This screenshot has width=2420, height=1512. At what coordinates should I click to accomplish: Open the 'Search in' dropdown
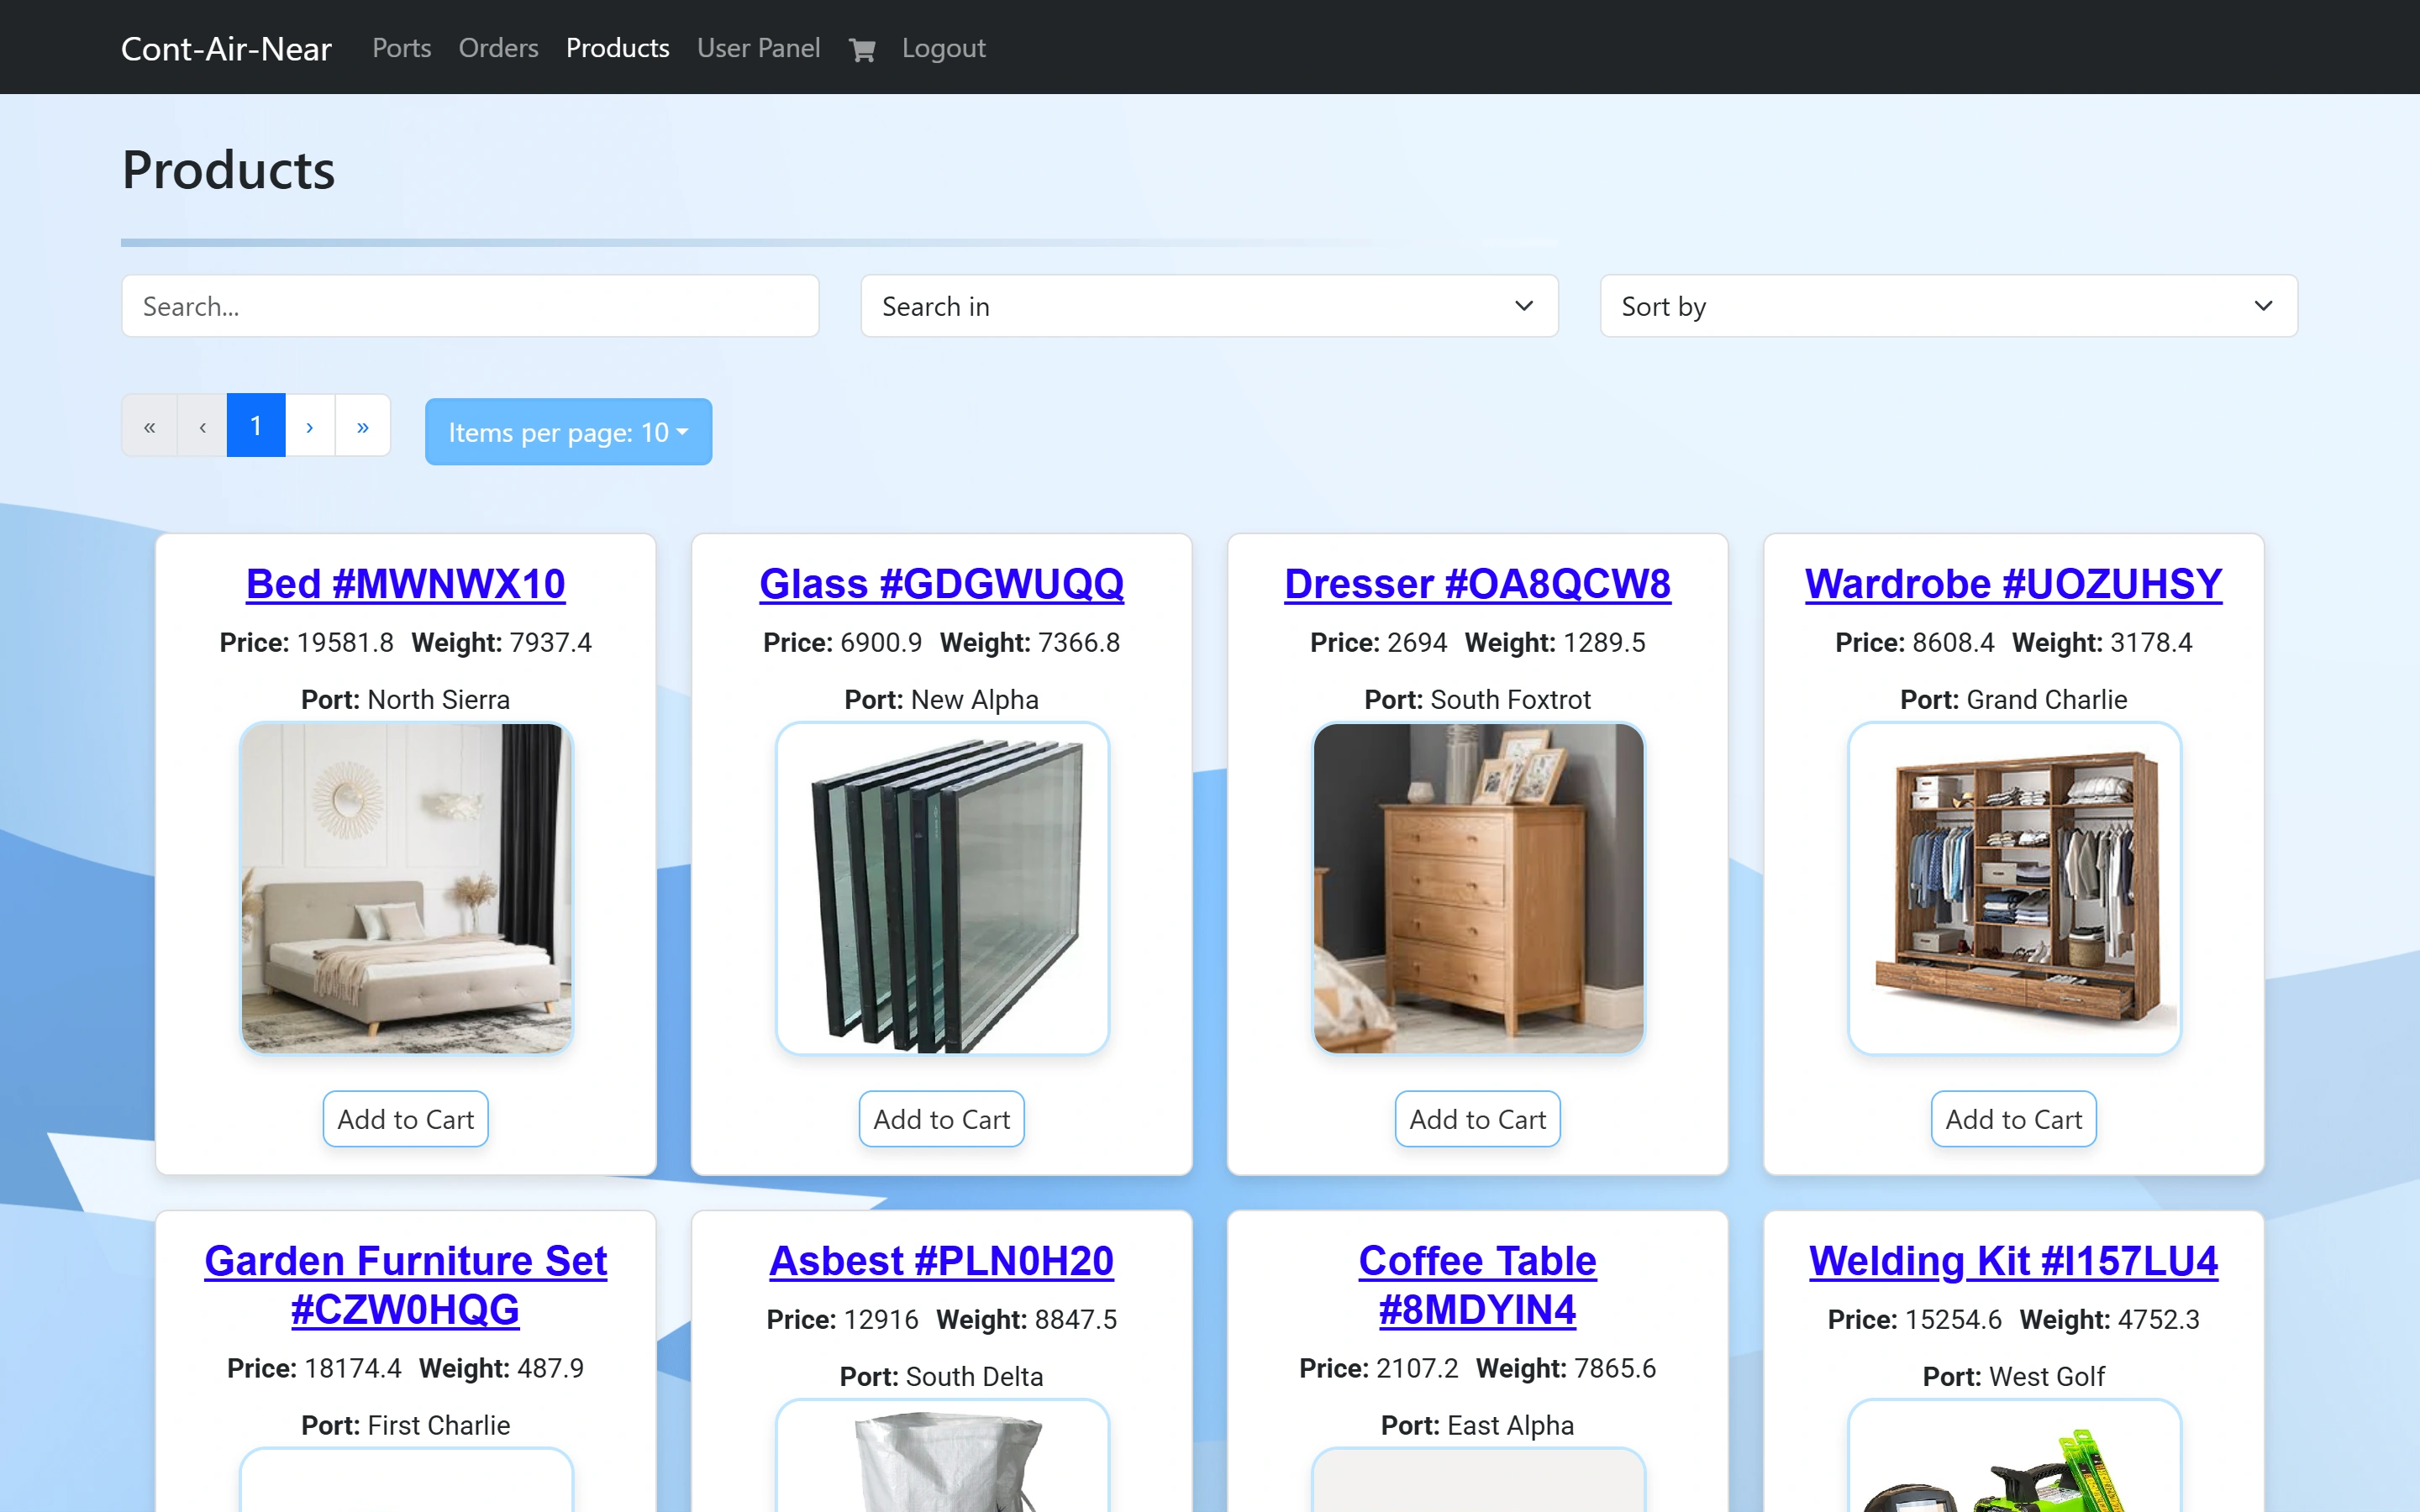click(1209, 306)
